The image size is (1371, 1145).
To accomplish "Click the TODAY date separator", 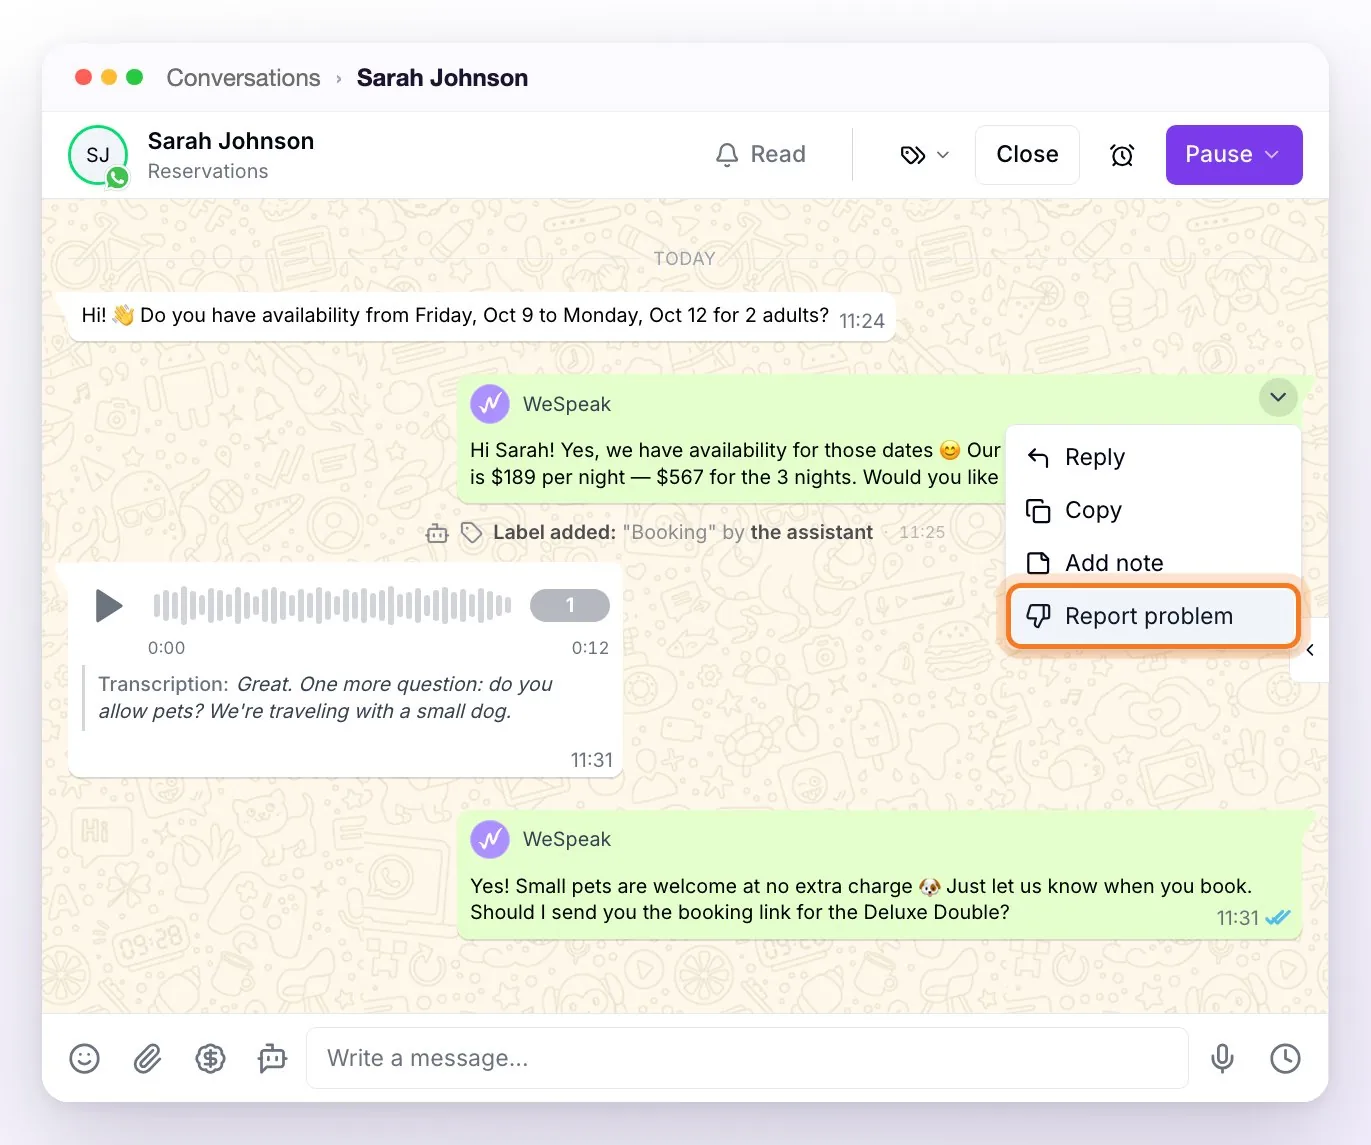I will [x=685, y=259].
